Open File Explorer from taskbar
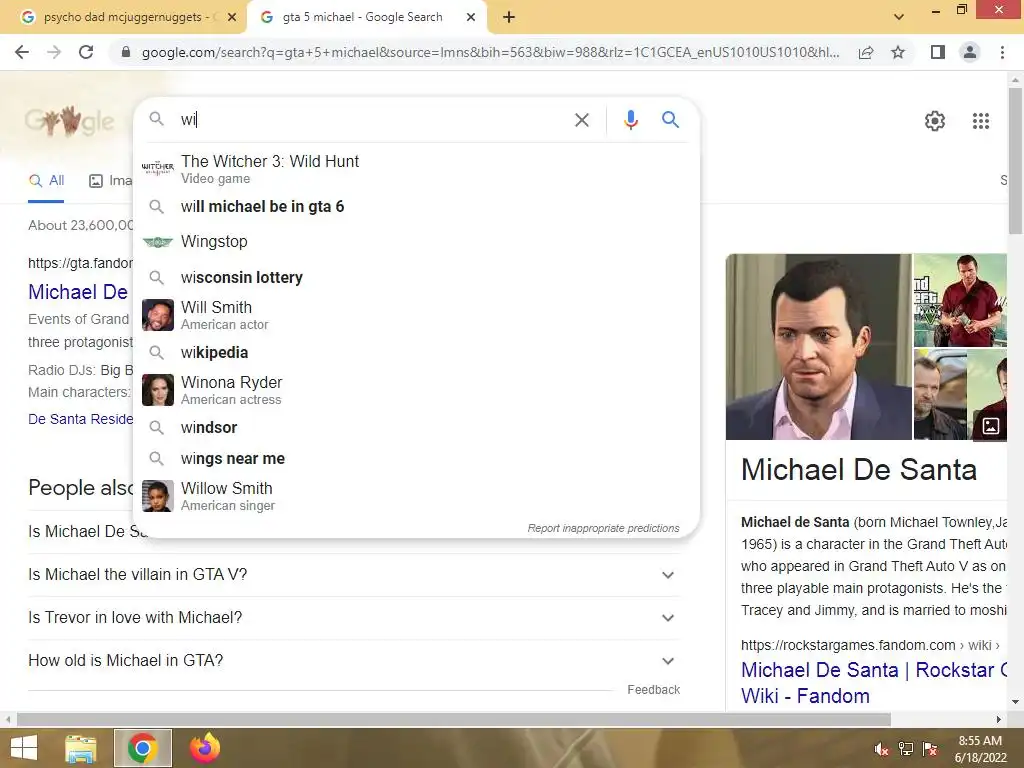The width and height of the screenshot is (1024, 768). tap(81, 748)
